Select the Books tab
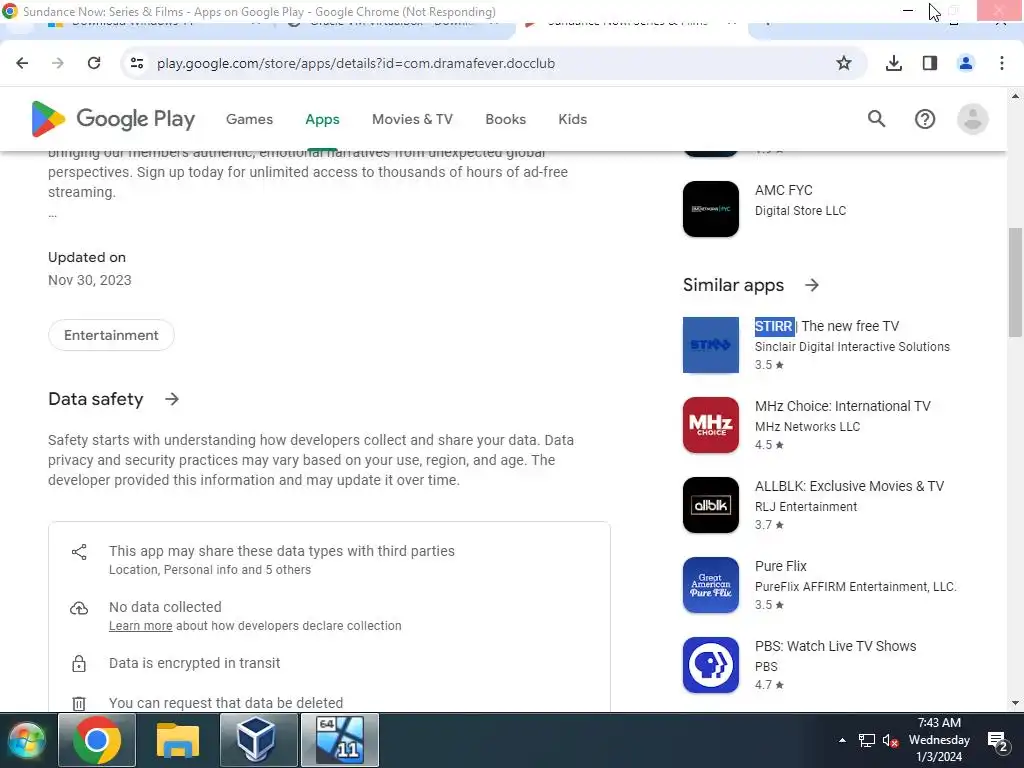1024x768 pixels. click(505, 120)
